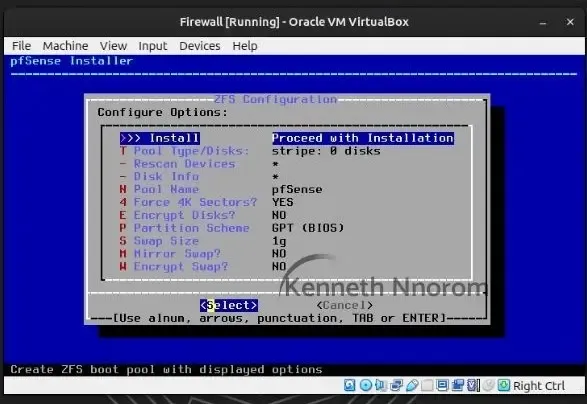Select the Install option row
Screen dimensions: 587x404
(x=287, y=138)
